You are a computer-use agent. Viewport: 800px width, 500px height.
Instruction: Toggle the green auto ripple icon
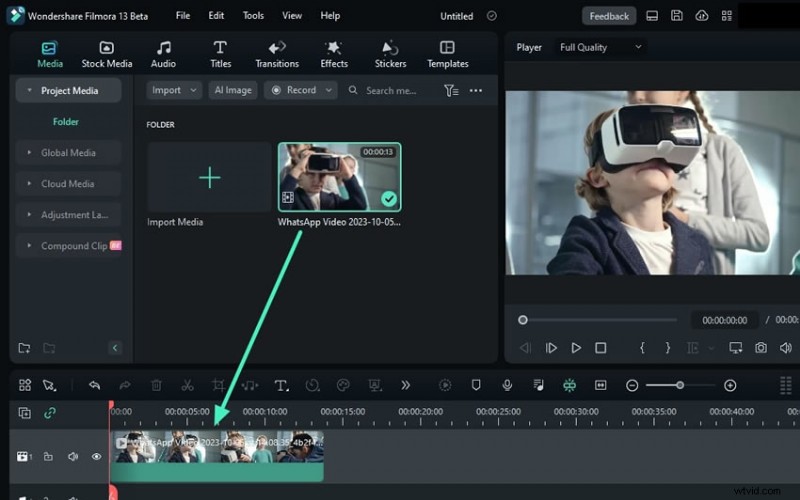pyautogui.click(x=569, y=385)
